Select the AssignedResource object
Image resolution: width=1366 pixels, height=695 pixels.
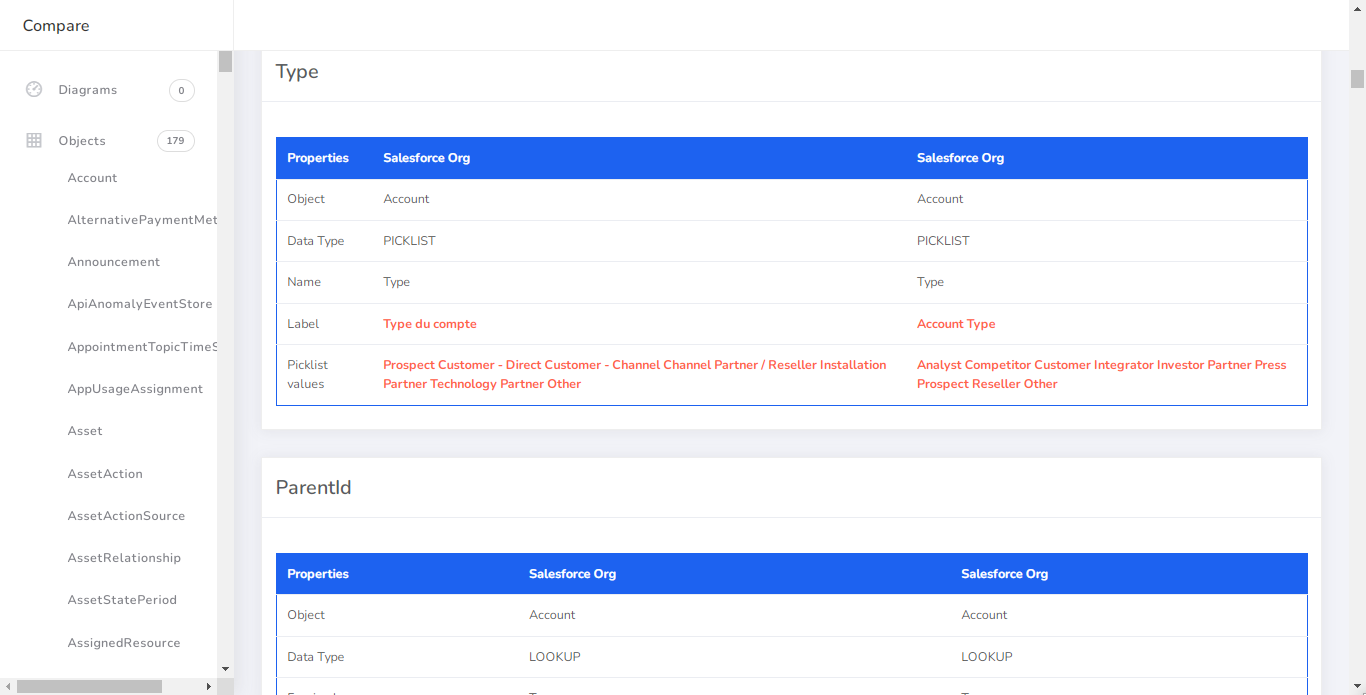pyautogui.click(x=124, y=643)
